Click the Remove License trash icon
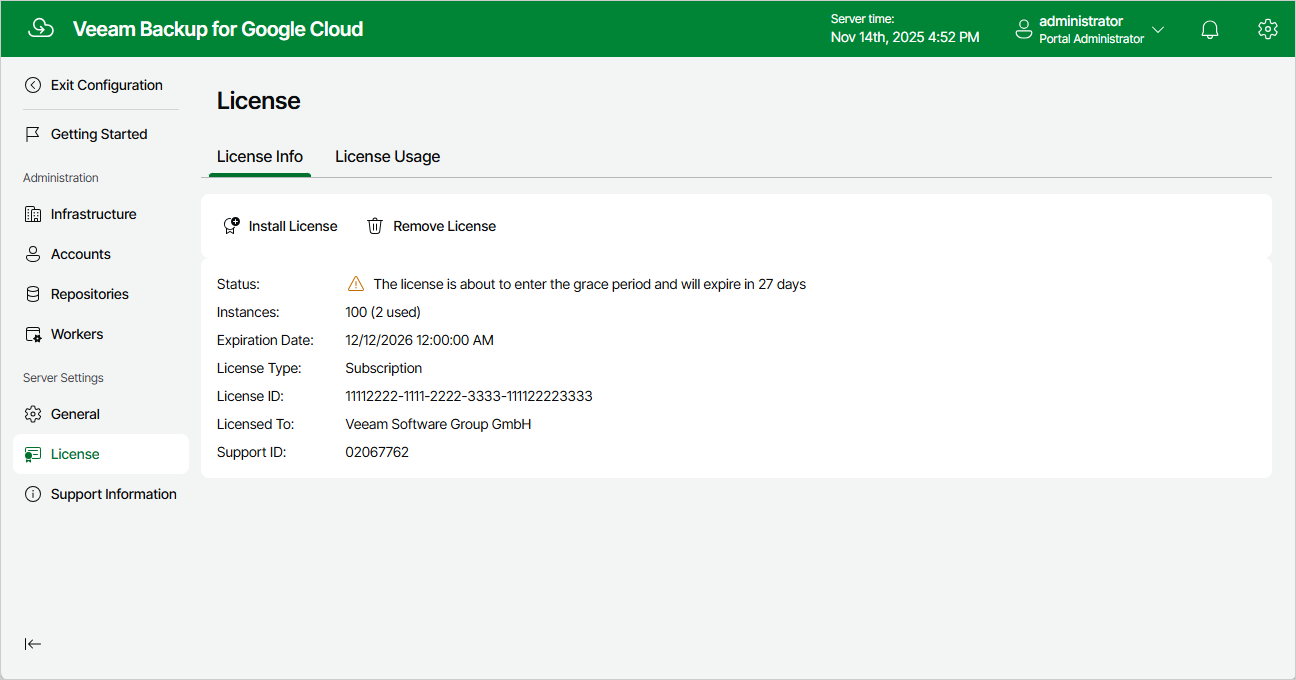Image resolution: width=1296 pixels, height=680 pixels. pos(375,226)
